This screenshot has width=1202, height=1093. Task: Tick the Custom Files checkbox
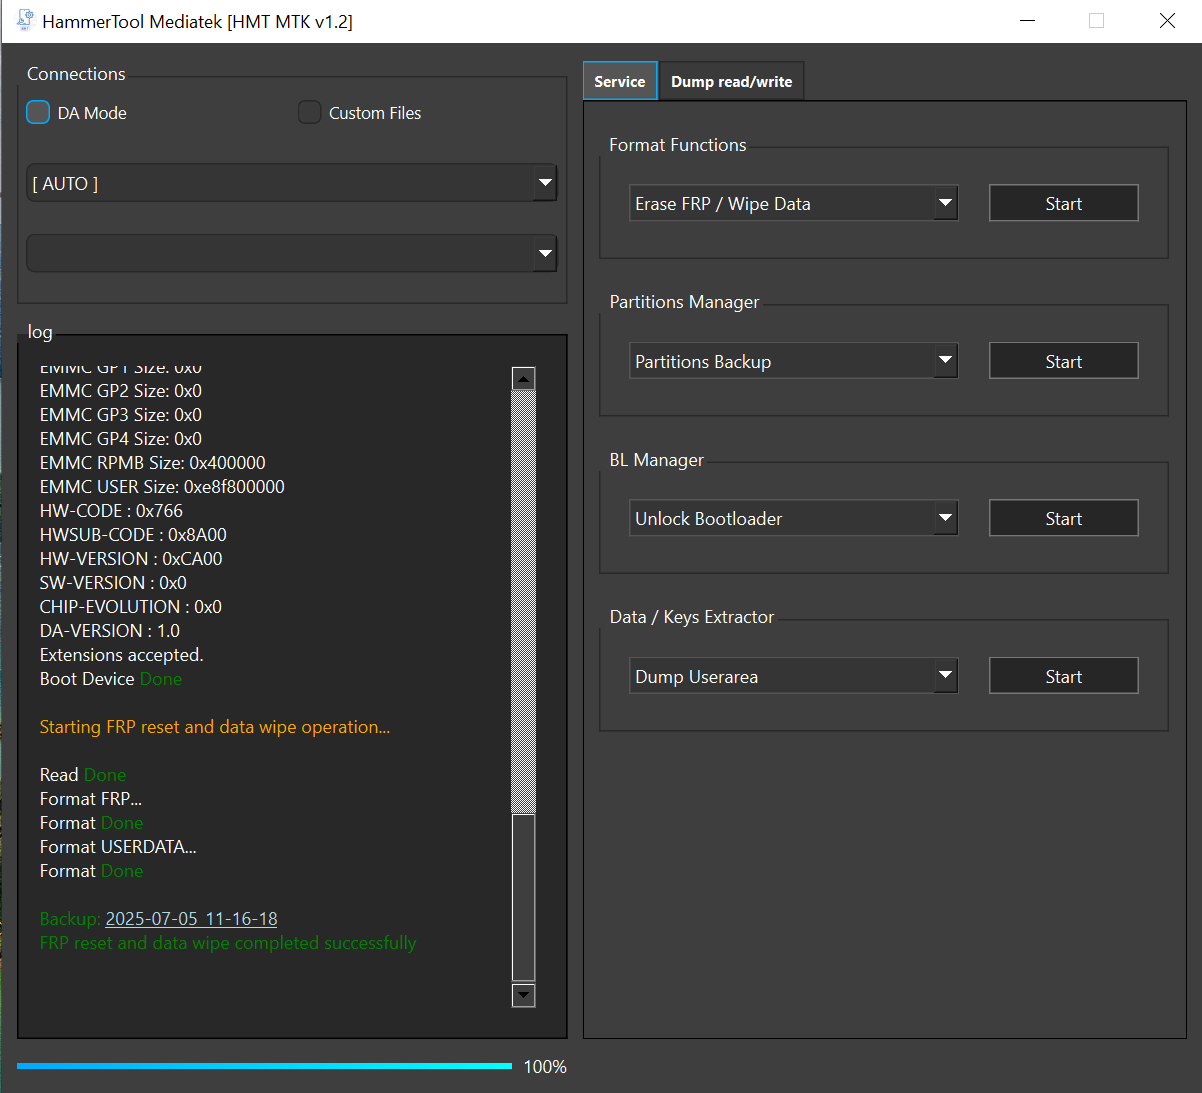(x=309, y=112)
